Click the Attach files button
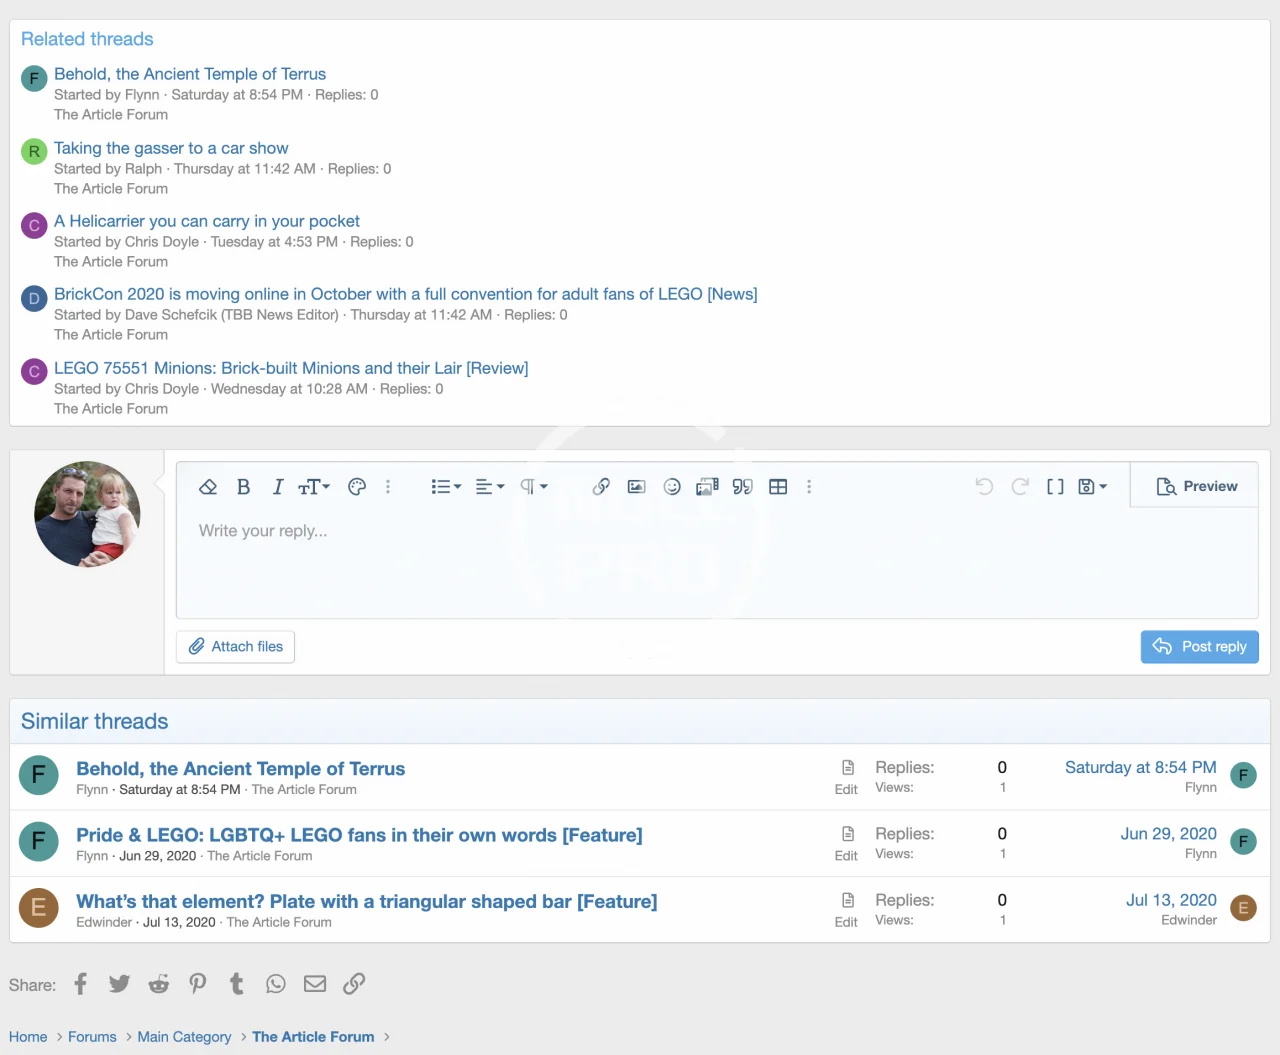The height and width of the screenshot is (1055, 1280). (x=236, y=647)
